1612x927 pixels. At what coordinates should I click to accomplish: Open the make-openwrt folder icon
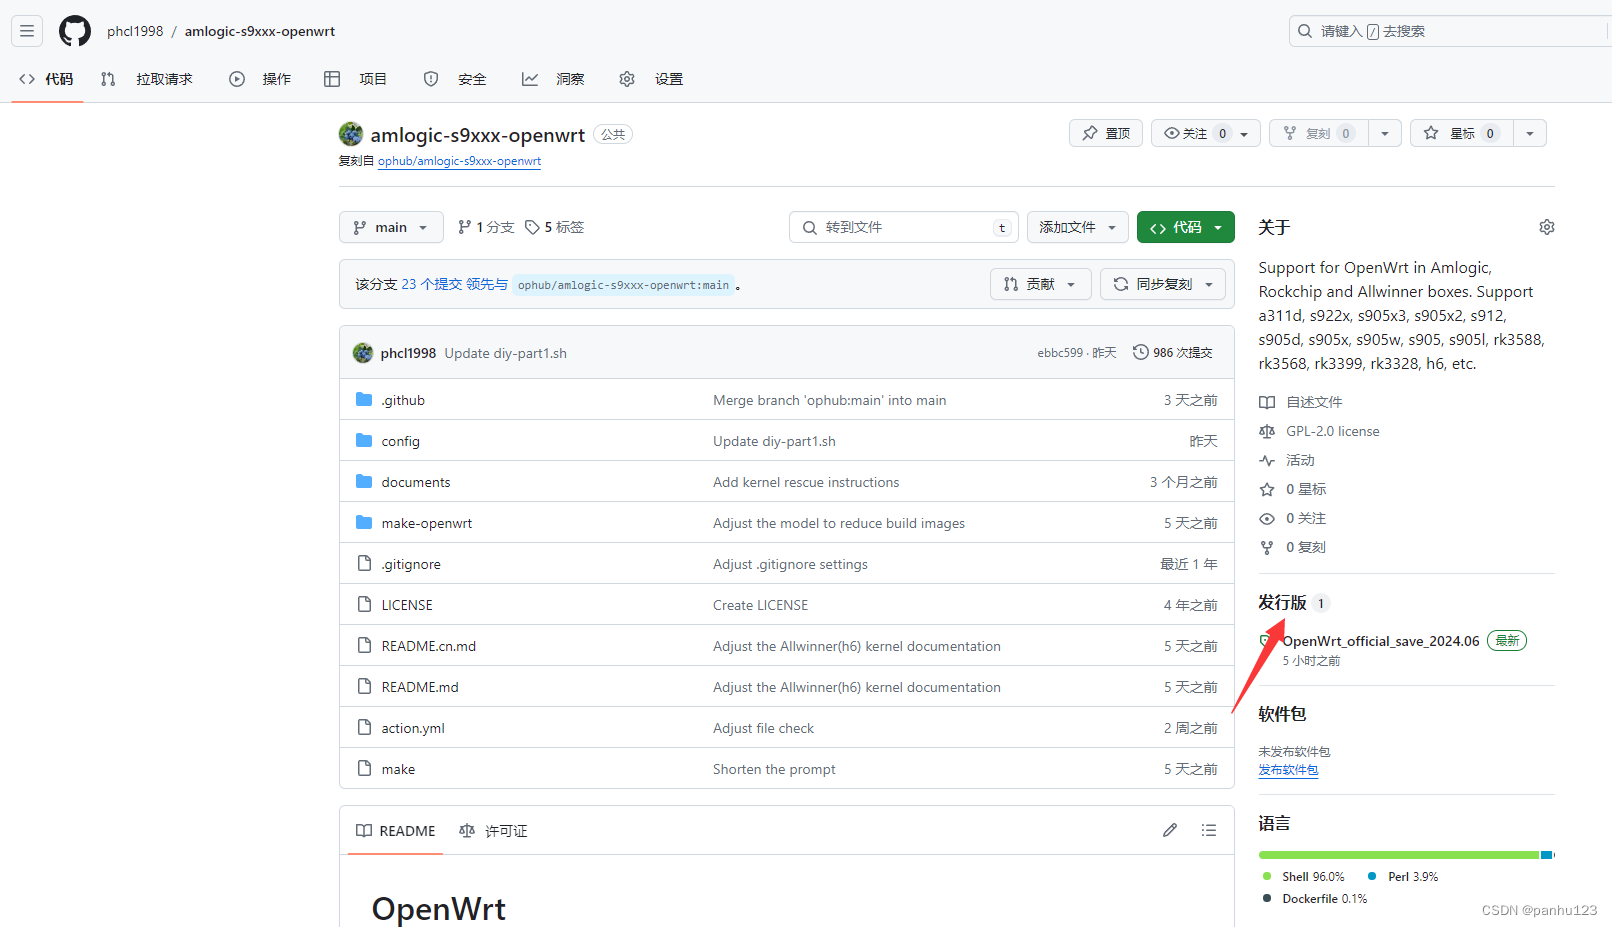[364, 523]
